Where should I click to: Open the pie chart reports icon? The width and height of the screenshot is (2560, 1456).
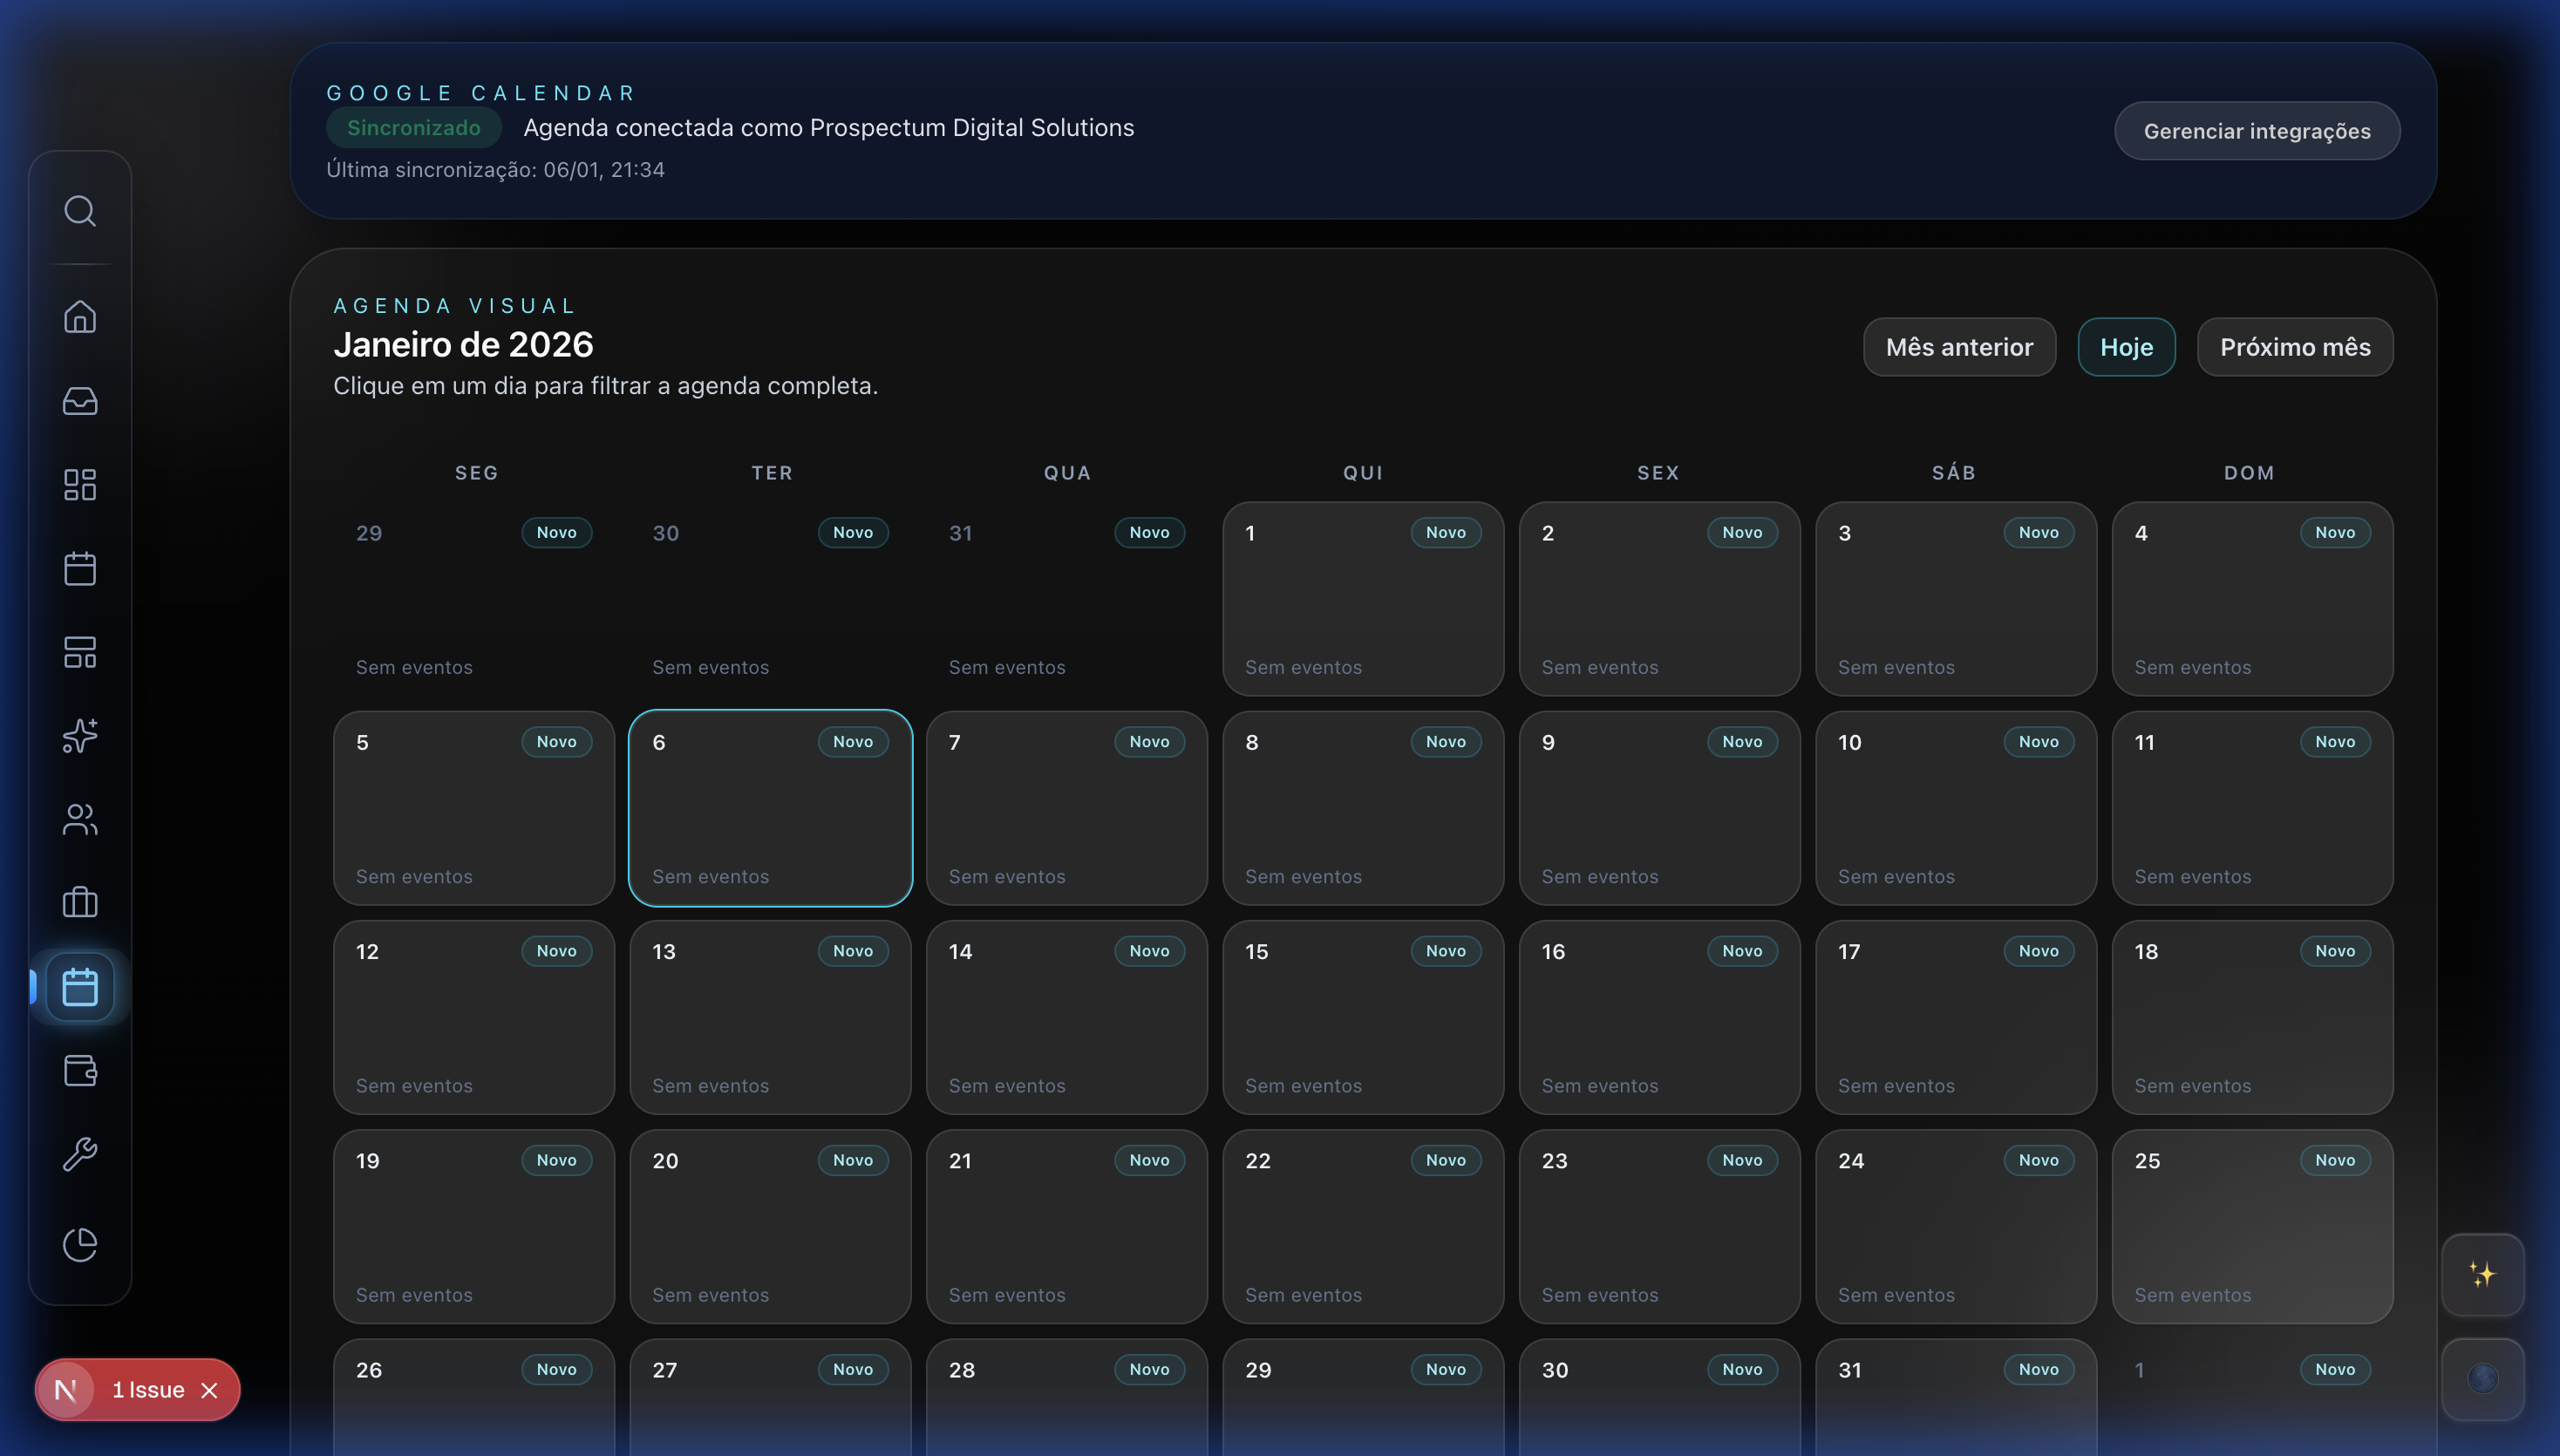pyautogui.click(x=80, y=1245)
